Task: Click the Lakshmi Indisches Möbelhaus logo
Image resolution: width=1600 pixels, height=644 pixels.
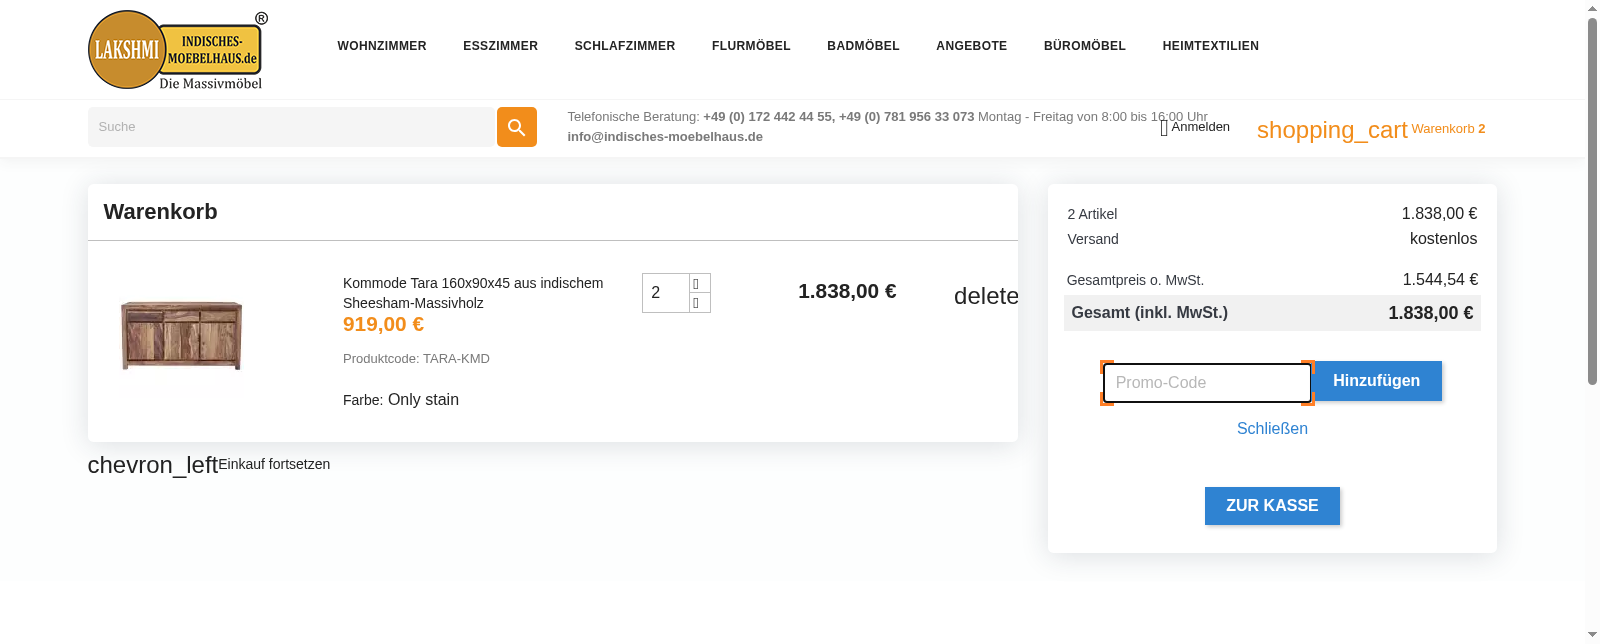Action: pyautogui.click(x=176, y=50)
